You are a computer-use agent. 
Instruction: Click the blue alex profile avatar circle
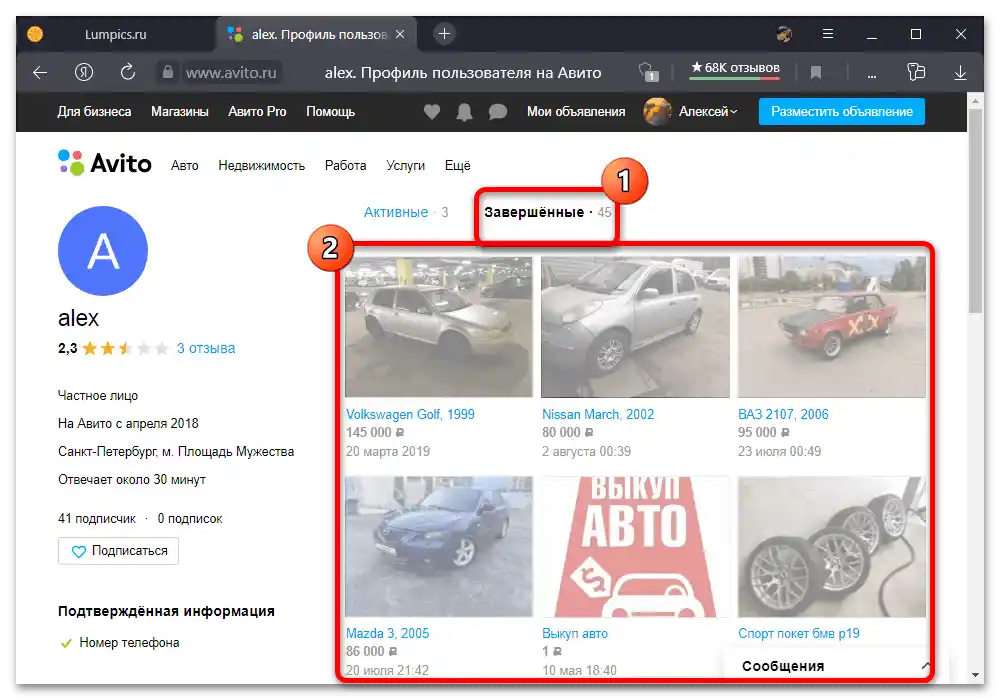point(103,251)
